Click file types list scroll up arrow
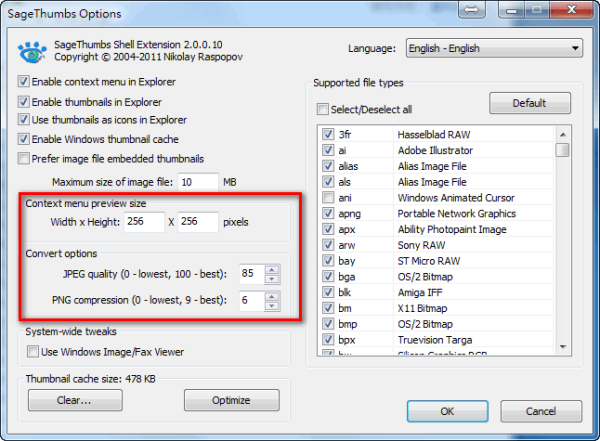The width and height of the screenshot is (600, 441). pos(562,134)
